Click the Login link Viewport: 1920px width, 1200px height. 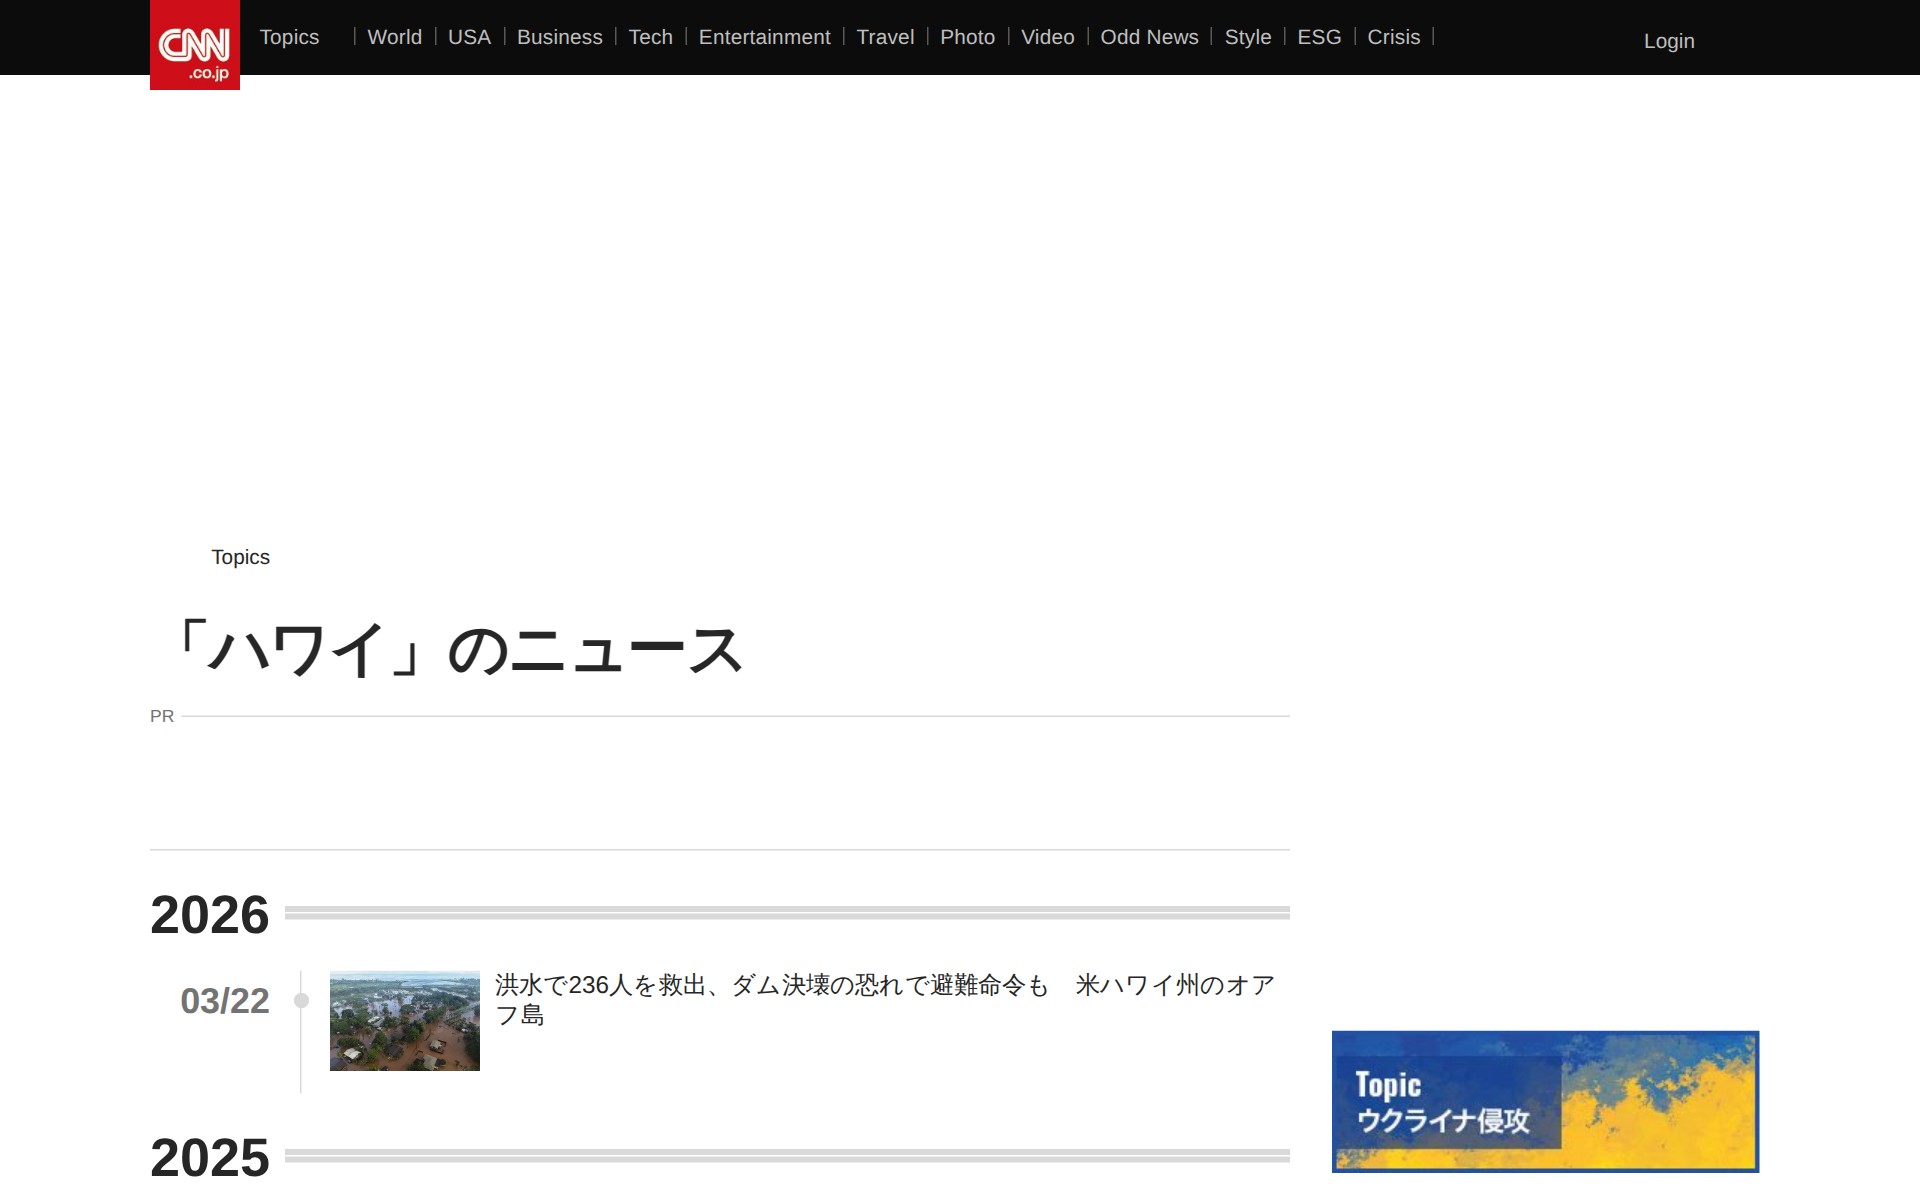[x=1668, y=41]
